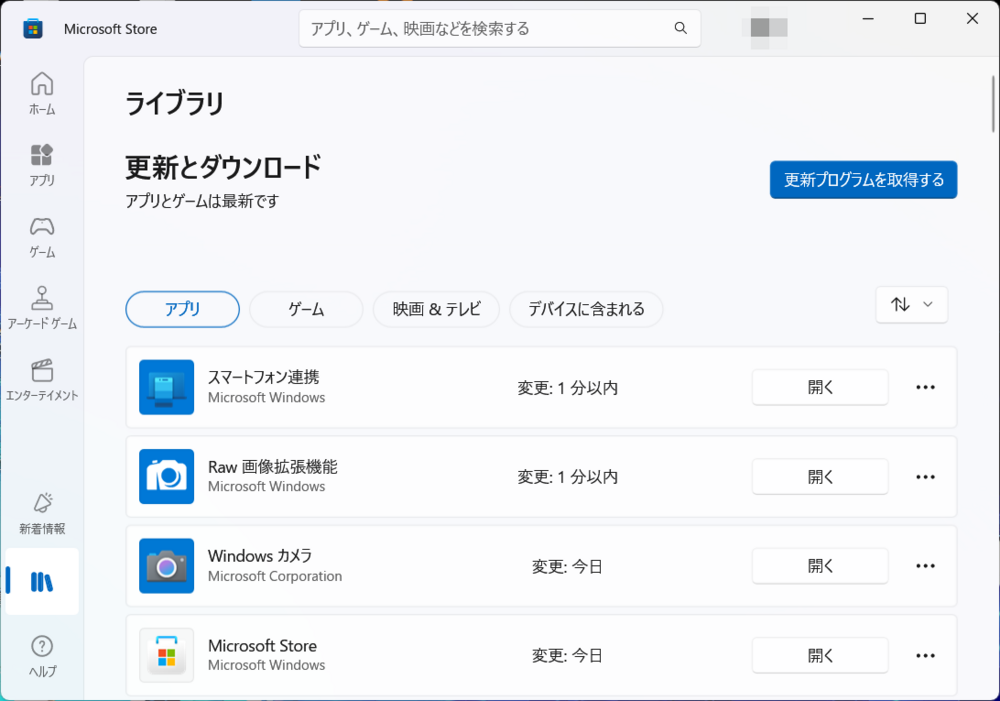Click the Microsoft Store app list icon
The width and height of the screenshot is (1000, 701).
[x=166, y=655]
